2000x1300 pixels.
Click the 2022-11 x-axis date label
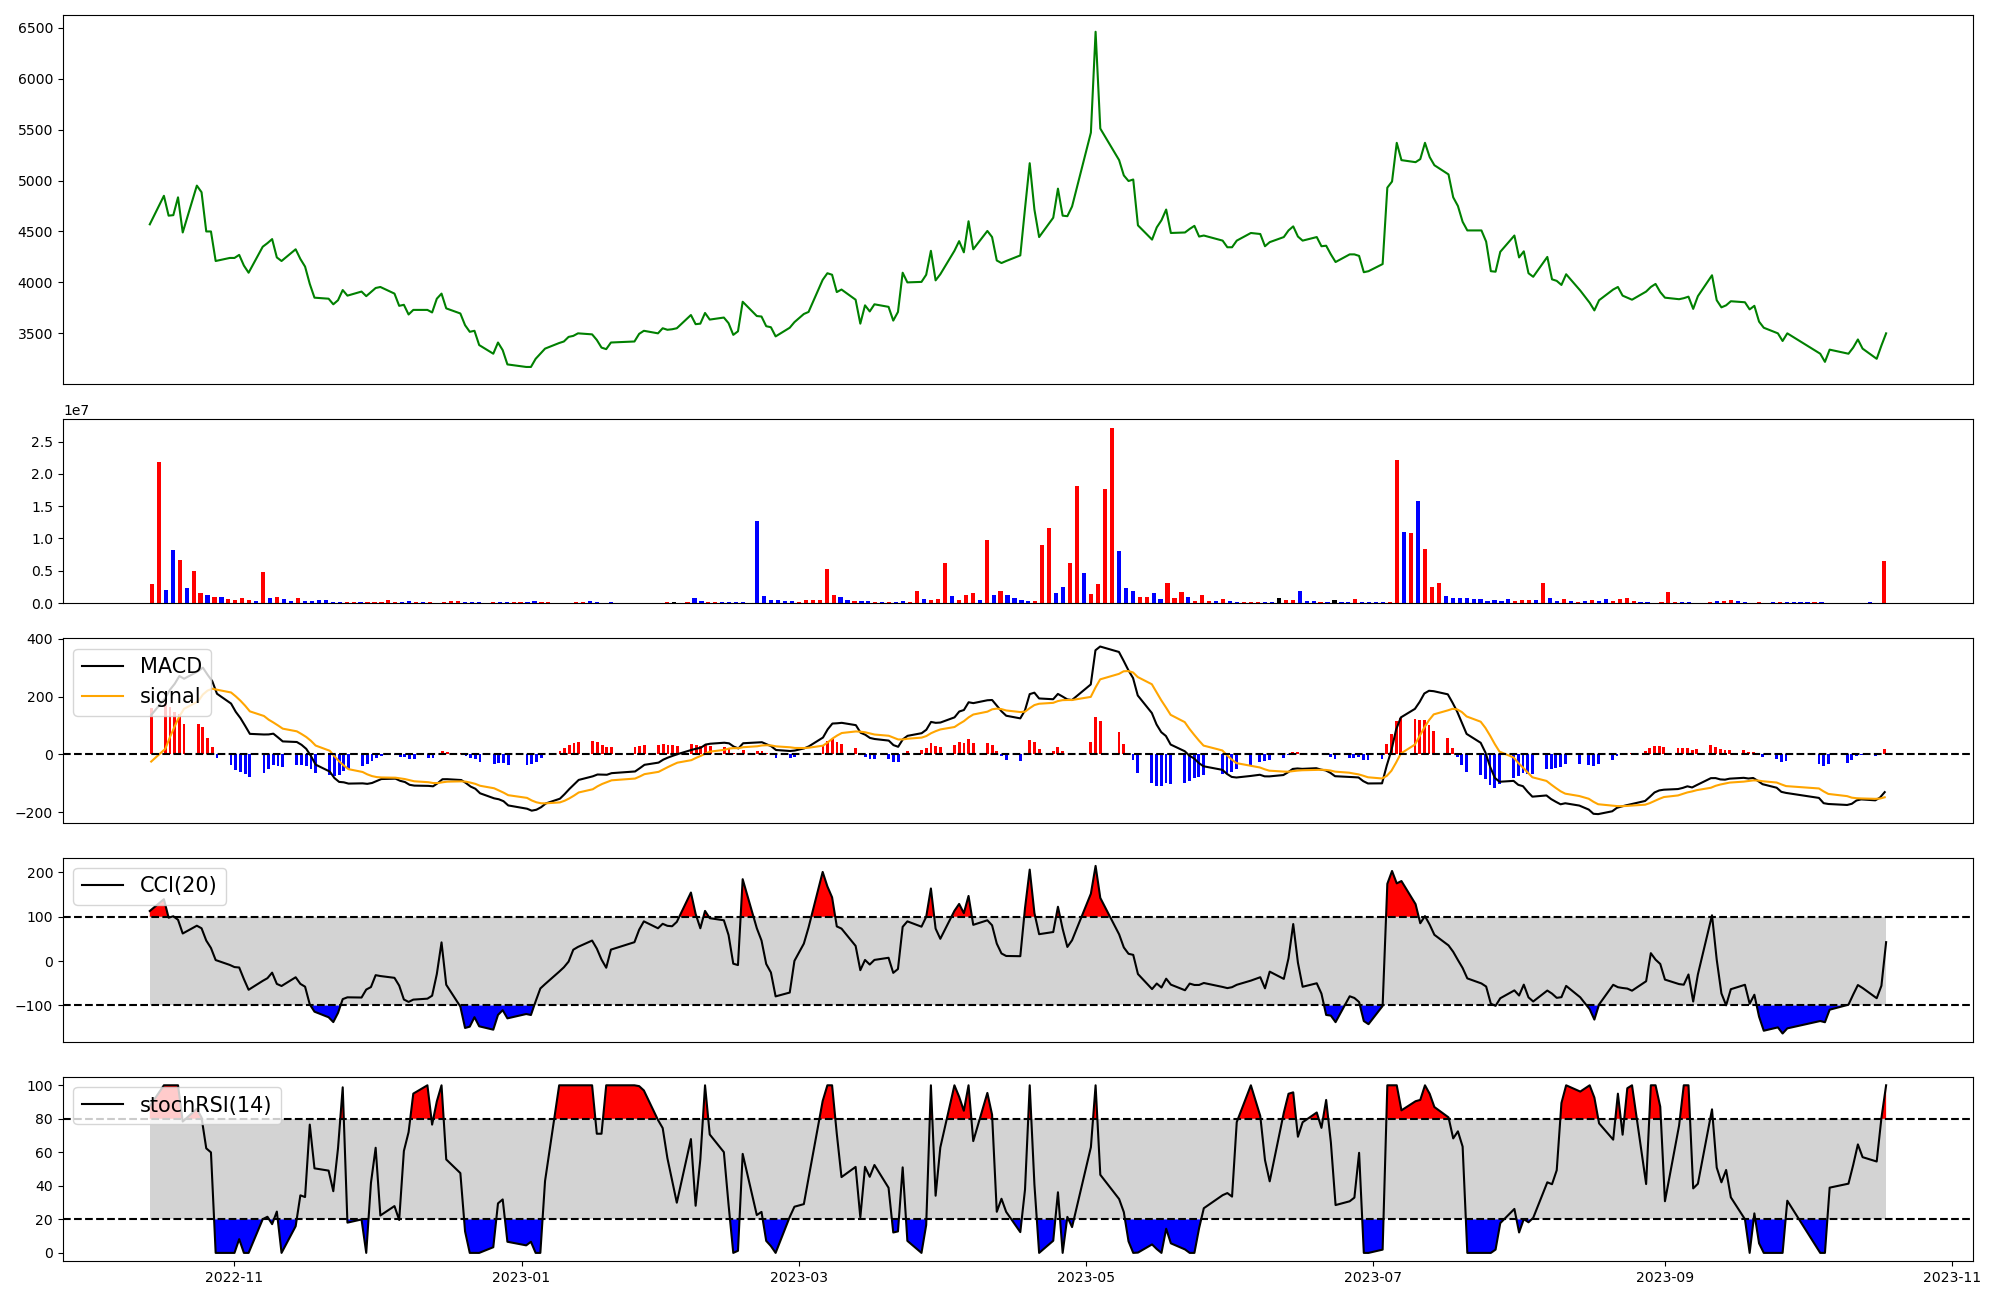[233, 1277]
